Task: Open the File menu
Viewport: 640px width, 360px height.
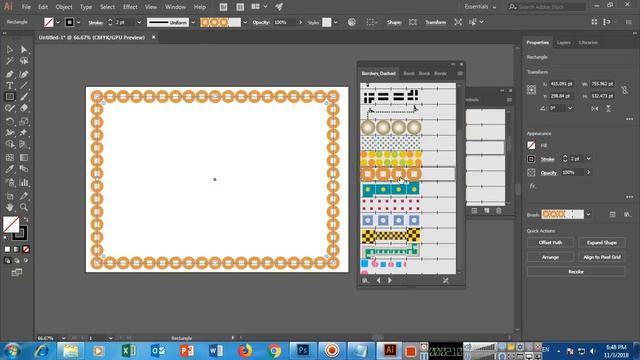Action: 26,7
